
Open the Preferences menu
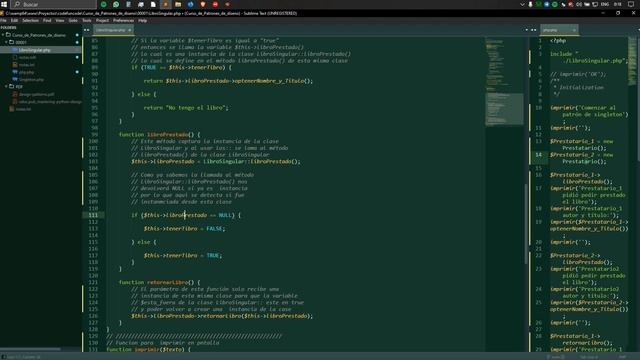click(x=123, y=20)
